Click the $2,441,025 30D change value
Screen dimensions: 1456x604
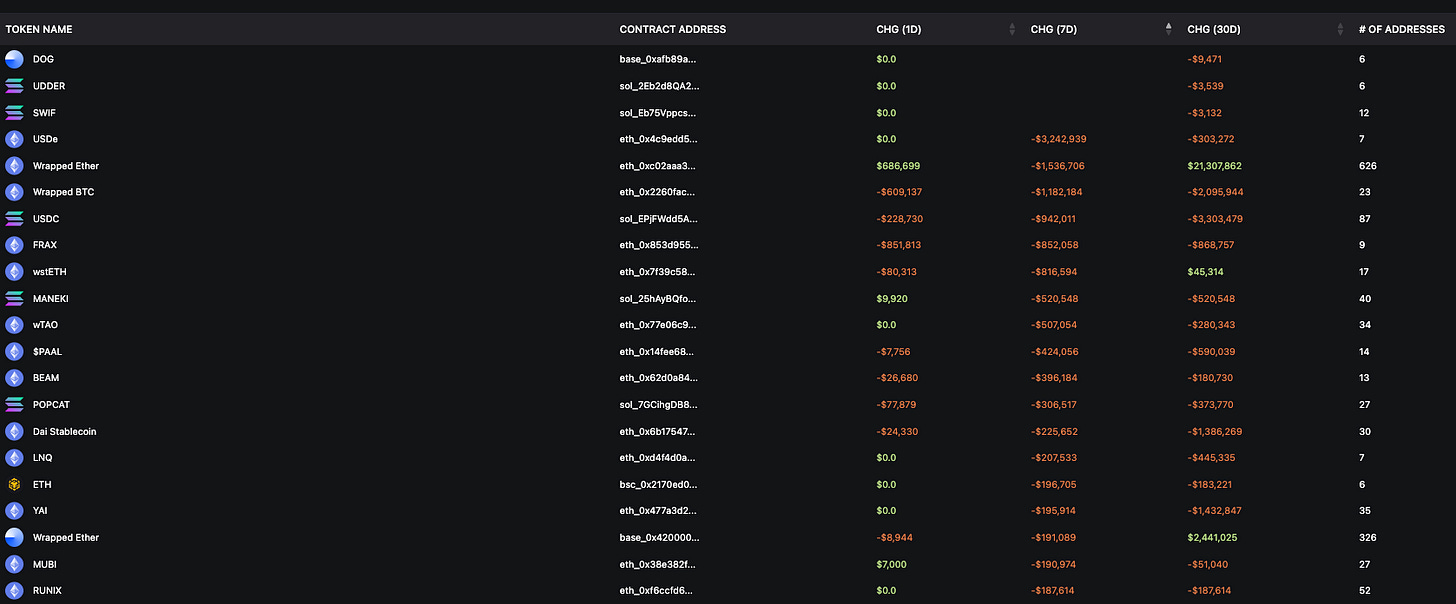coord(1212,538)
